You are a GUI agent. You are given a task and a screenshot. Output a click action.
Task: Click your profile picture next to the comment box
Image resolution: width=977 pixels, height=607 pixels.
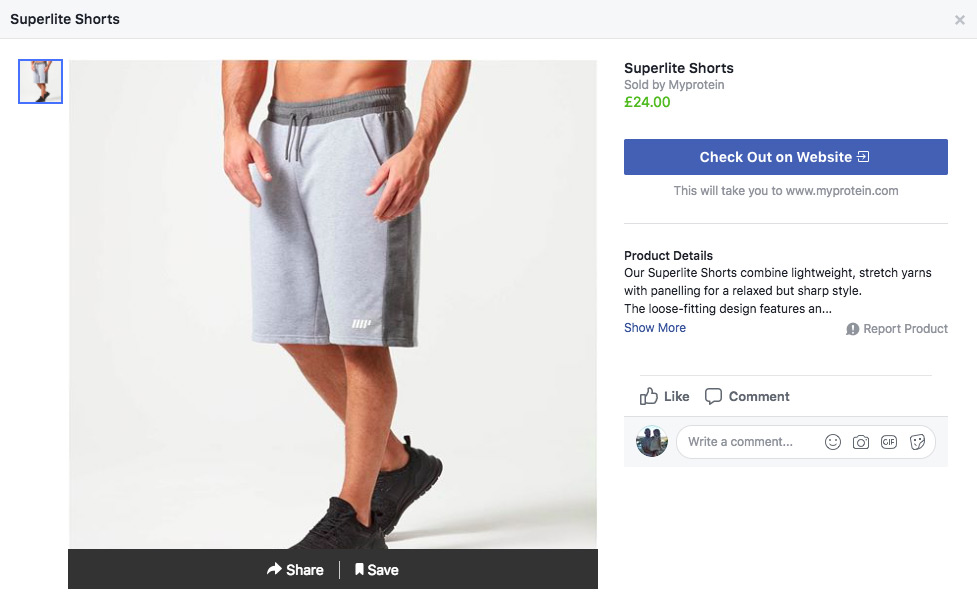click(x=651, y=441)
